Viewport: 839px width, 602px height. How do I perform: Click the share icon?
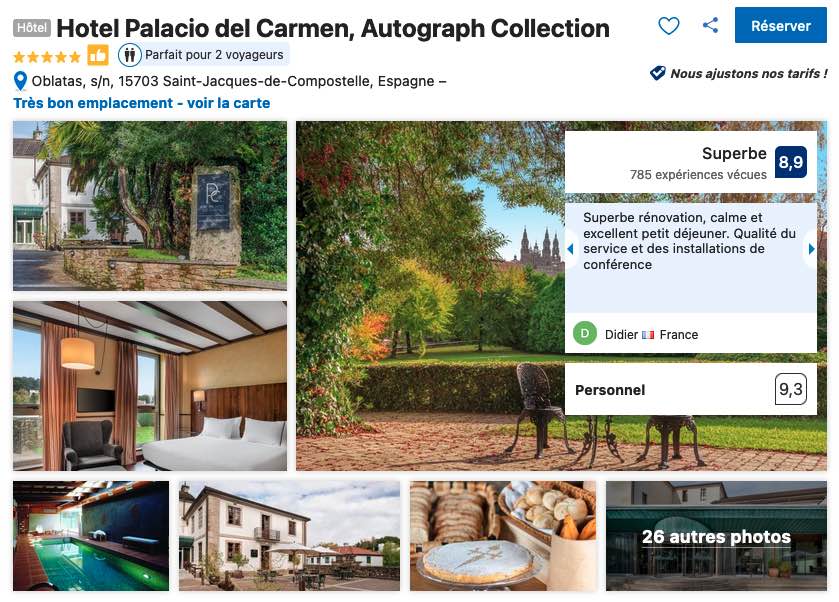(710, 25)
